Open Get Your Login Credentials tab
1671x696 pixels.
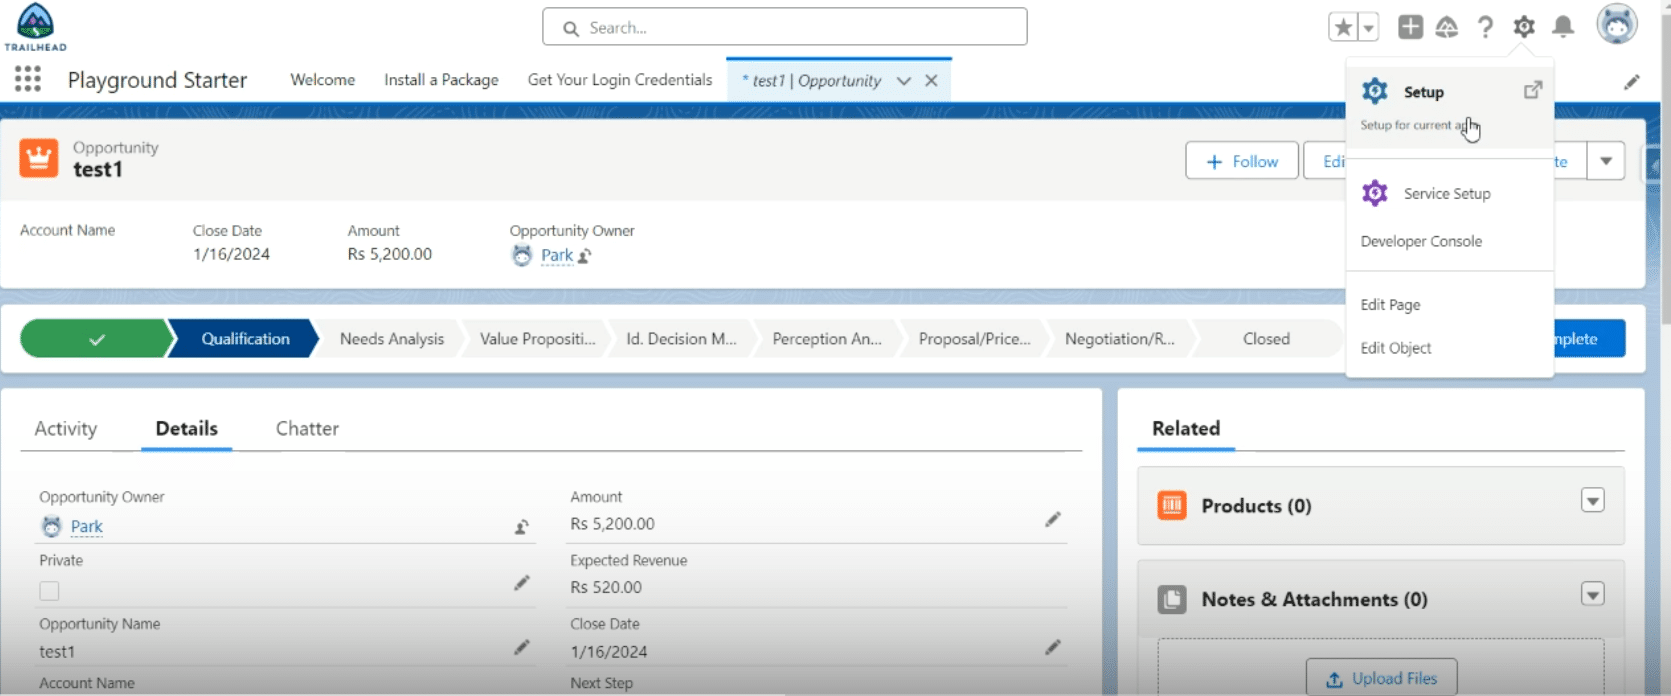tap(620, 80)
